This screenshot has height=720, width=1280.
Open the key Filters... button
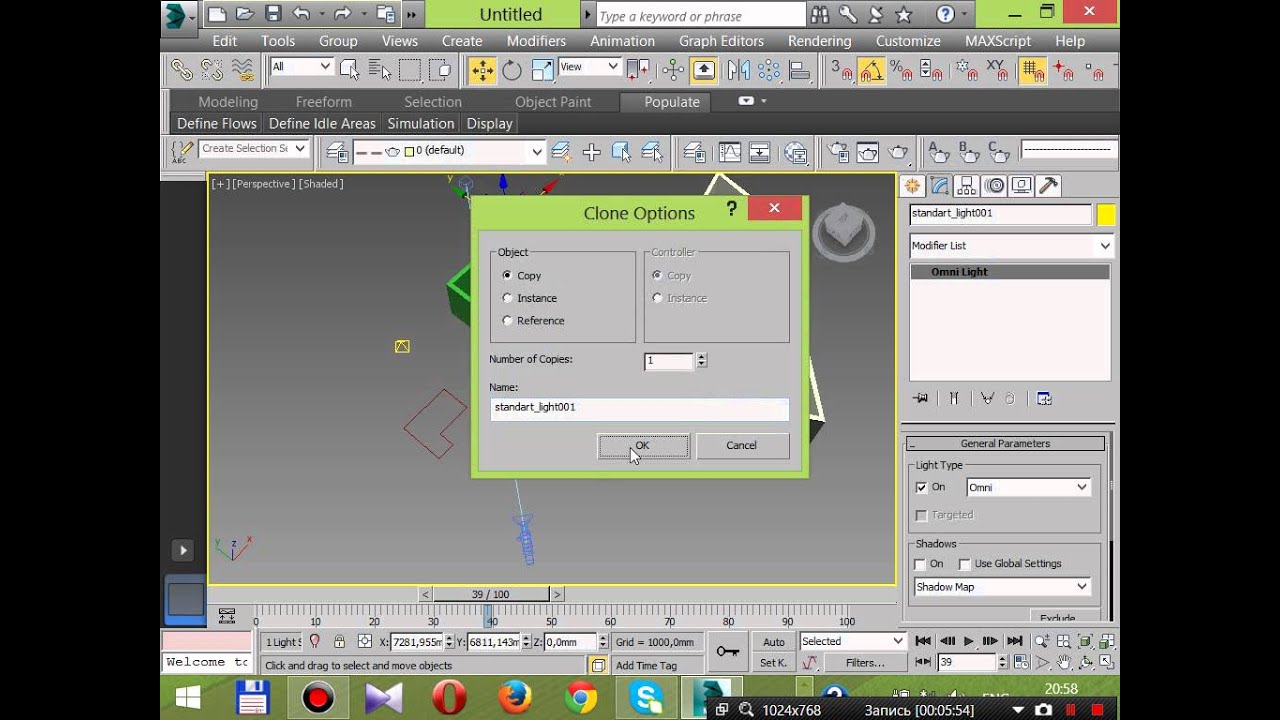[865, 662]
